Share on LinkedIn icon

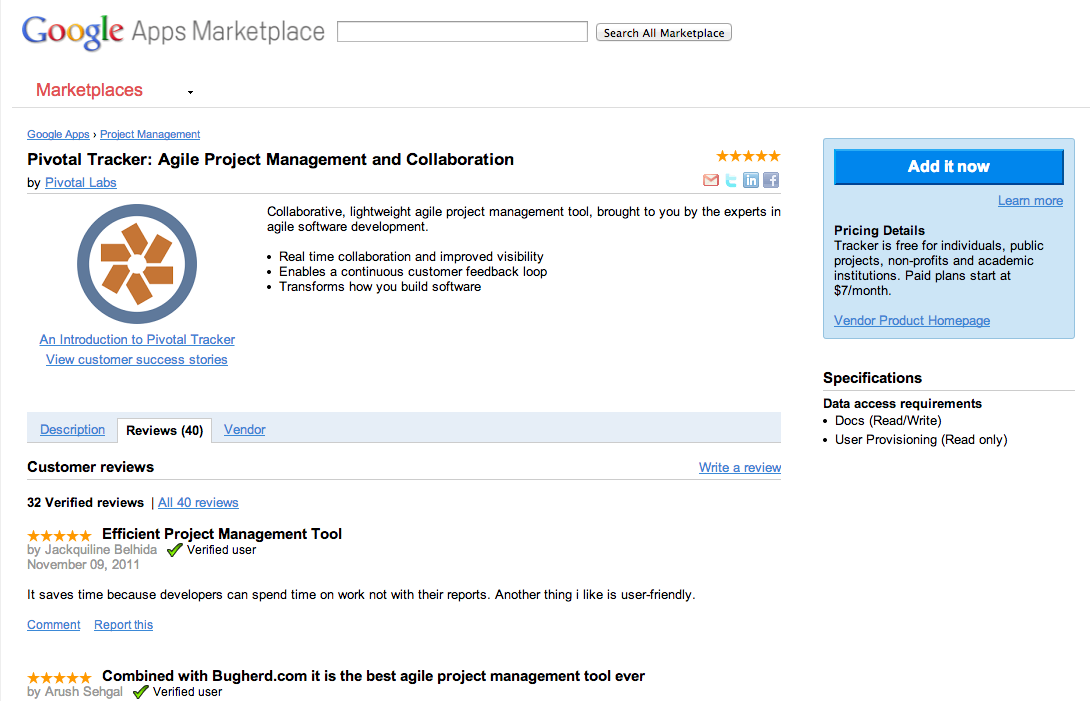tap(751, 181)
